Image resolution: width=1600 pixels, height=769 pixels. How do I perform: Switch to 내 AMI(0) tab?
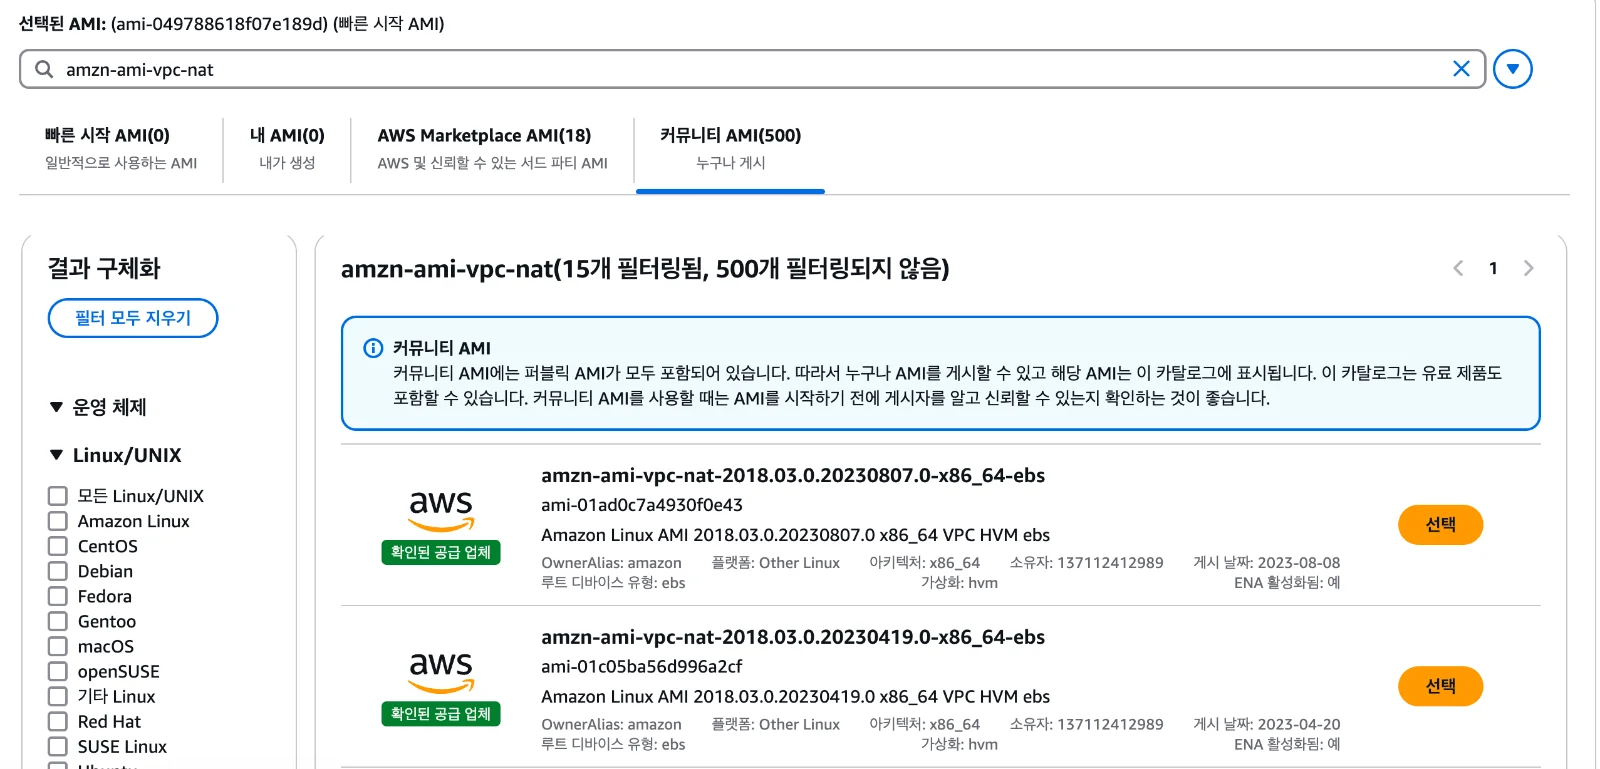pos(287,148)
